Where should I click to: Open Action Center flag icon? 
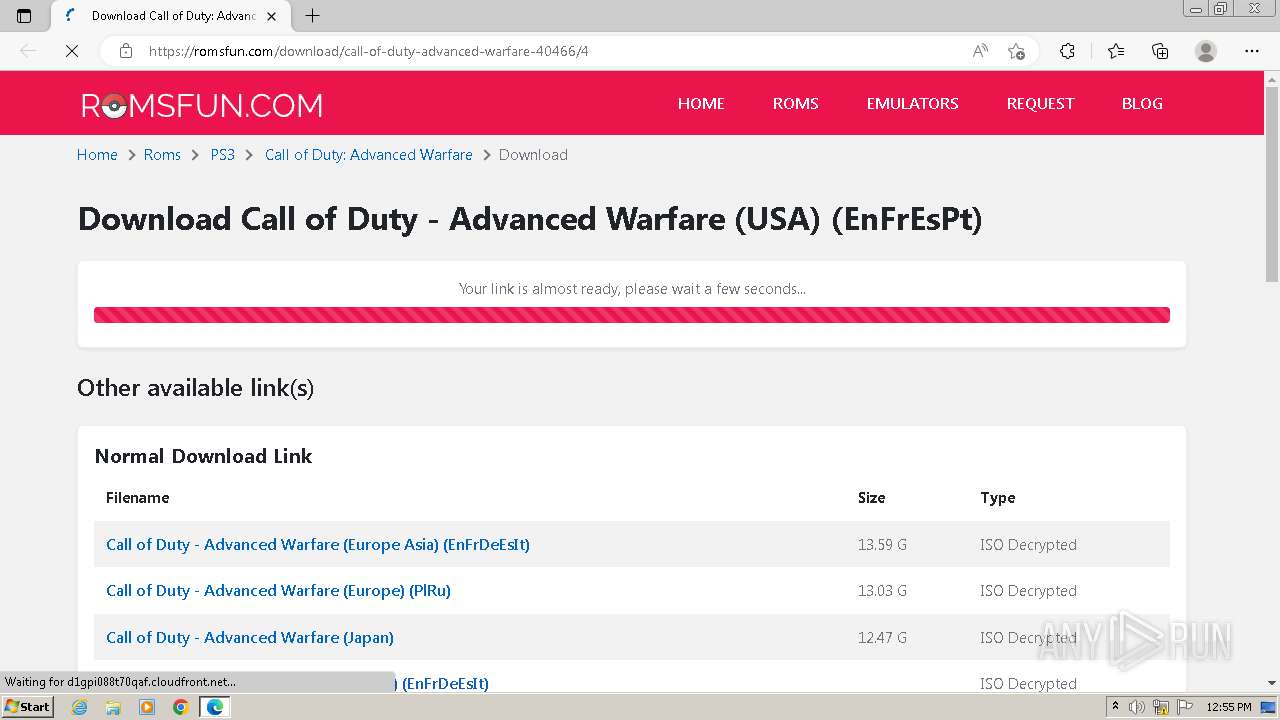pos(1183,707)
